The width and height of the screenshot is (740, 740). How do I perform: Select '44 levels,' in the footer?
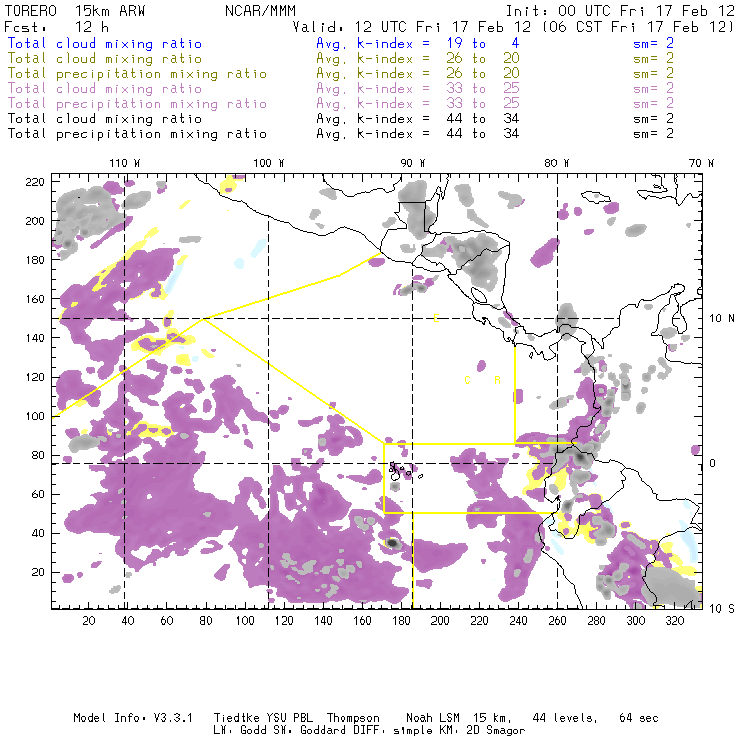564,718
